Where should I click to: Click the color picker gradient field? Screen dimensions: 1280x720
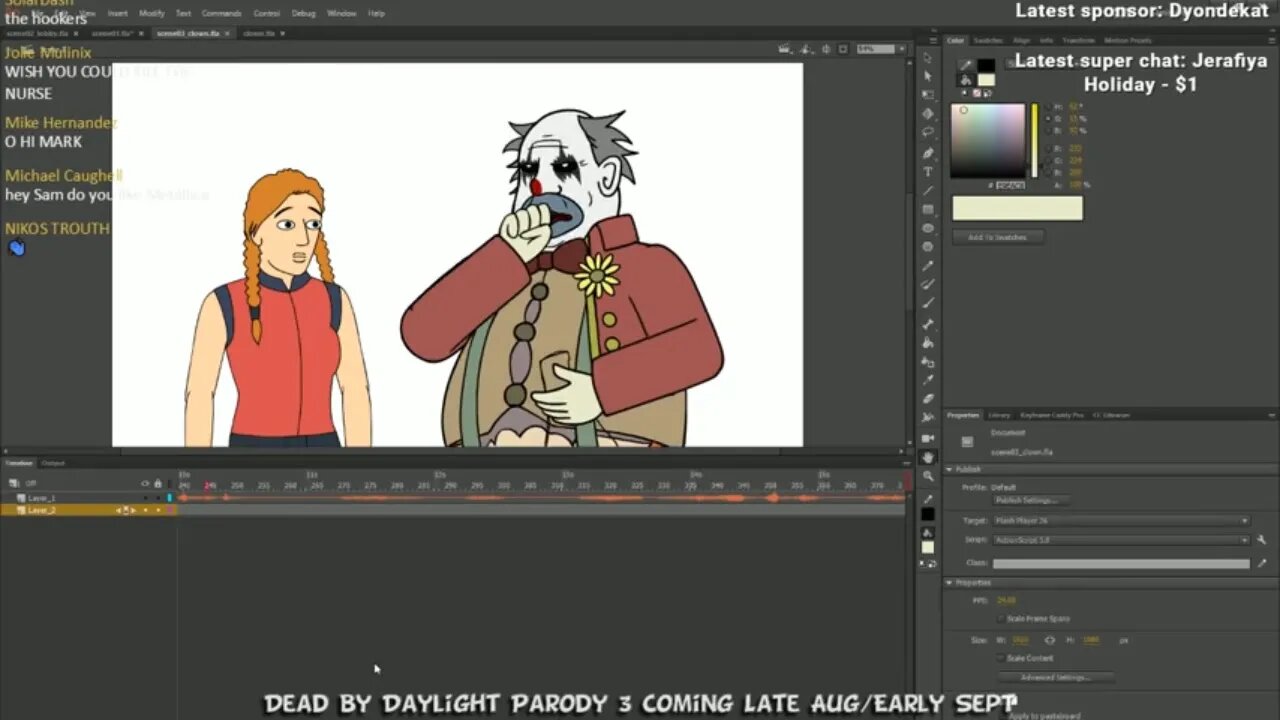pos(988,140)
